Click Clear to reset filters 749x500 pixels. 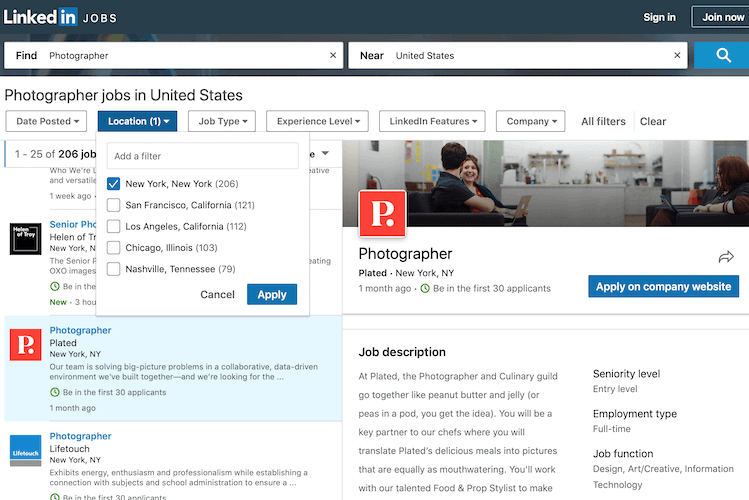tap(653, 121)
